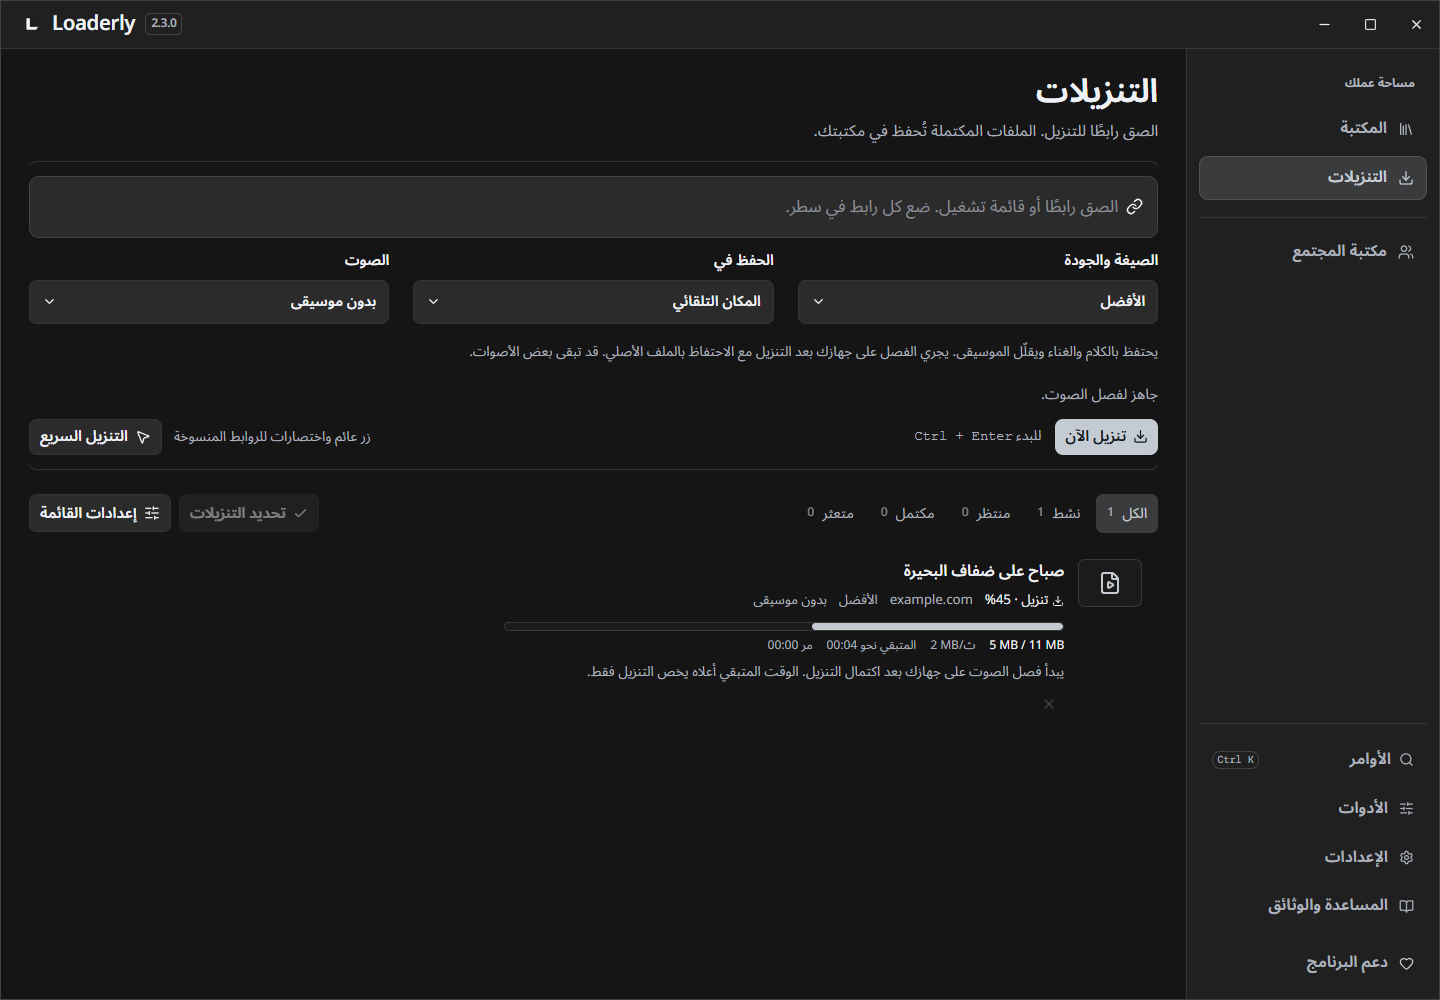Screen dimensions: 1440x1000
Task: Click example.com source text
Action: pyautogui.click(x=931, y=600)
